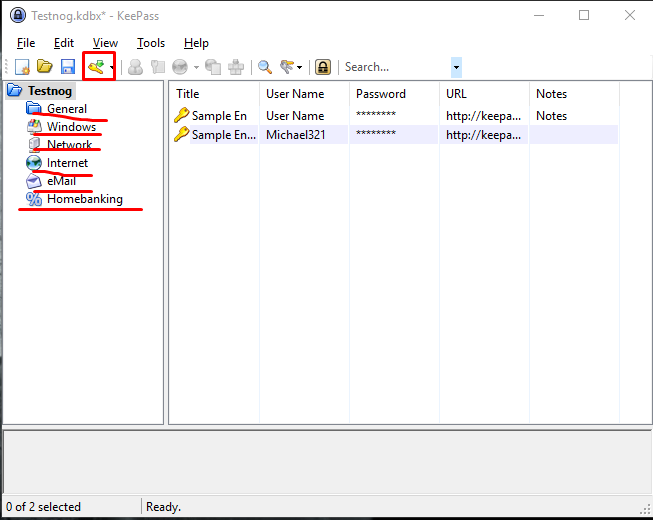653x520 pixels.
Task: Select the Sample En... entry with Michael321
Action: 224,135
